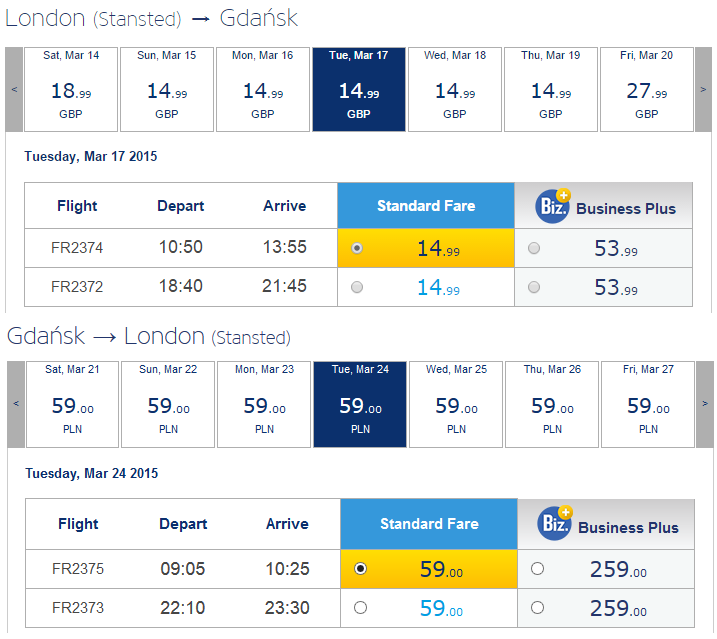Click the return Business Plus Biz icon

pyautogui.click(x=555, y=523)
